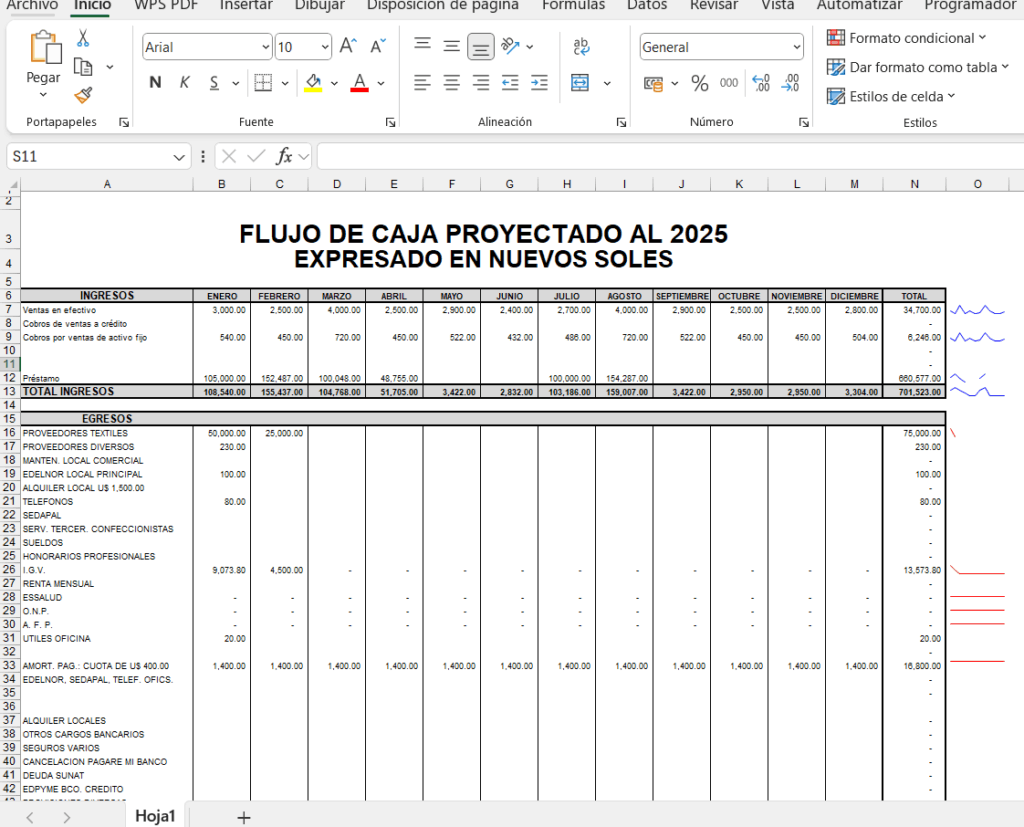This screenshot has height=827, width=1024.
Task: Open the Alineación dialog launcher
Action: [x=621, y=122]
